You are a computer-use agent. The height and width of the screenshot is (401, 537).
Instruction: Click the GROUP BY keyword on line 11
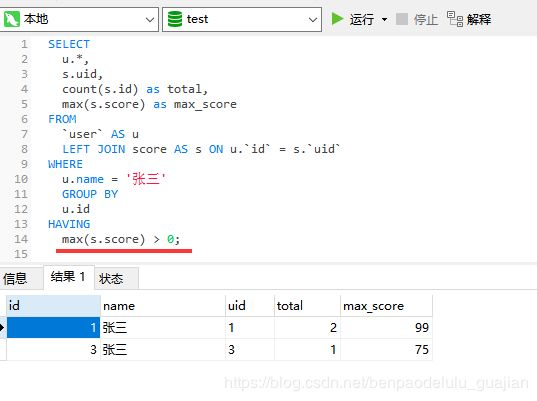coord(90,194)
